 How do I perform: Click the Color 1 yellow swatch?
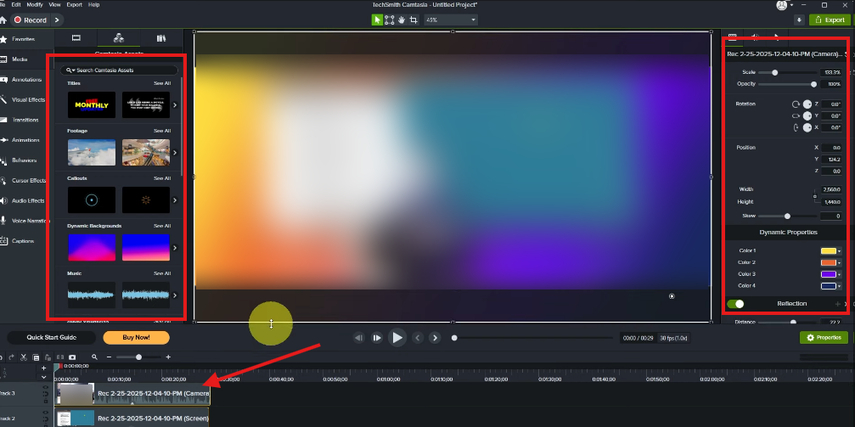click(x=828, y=251)
